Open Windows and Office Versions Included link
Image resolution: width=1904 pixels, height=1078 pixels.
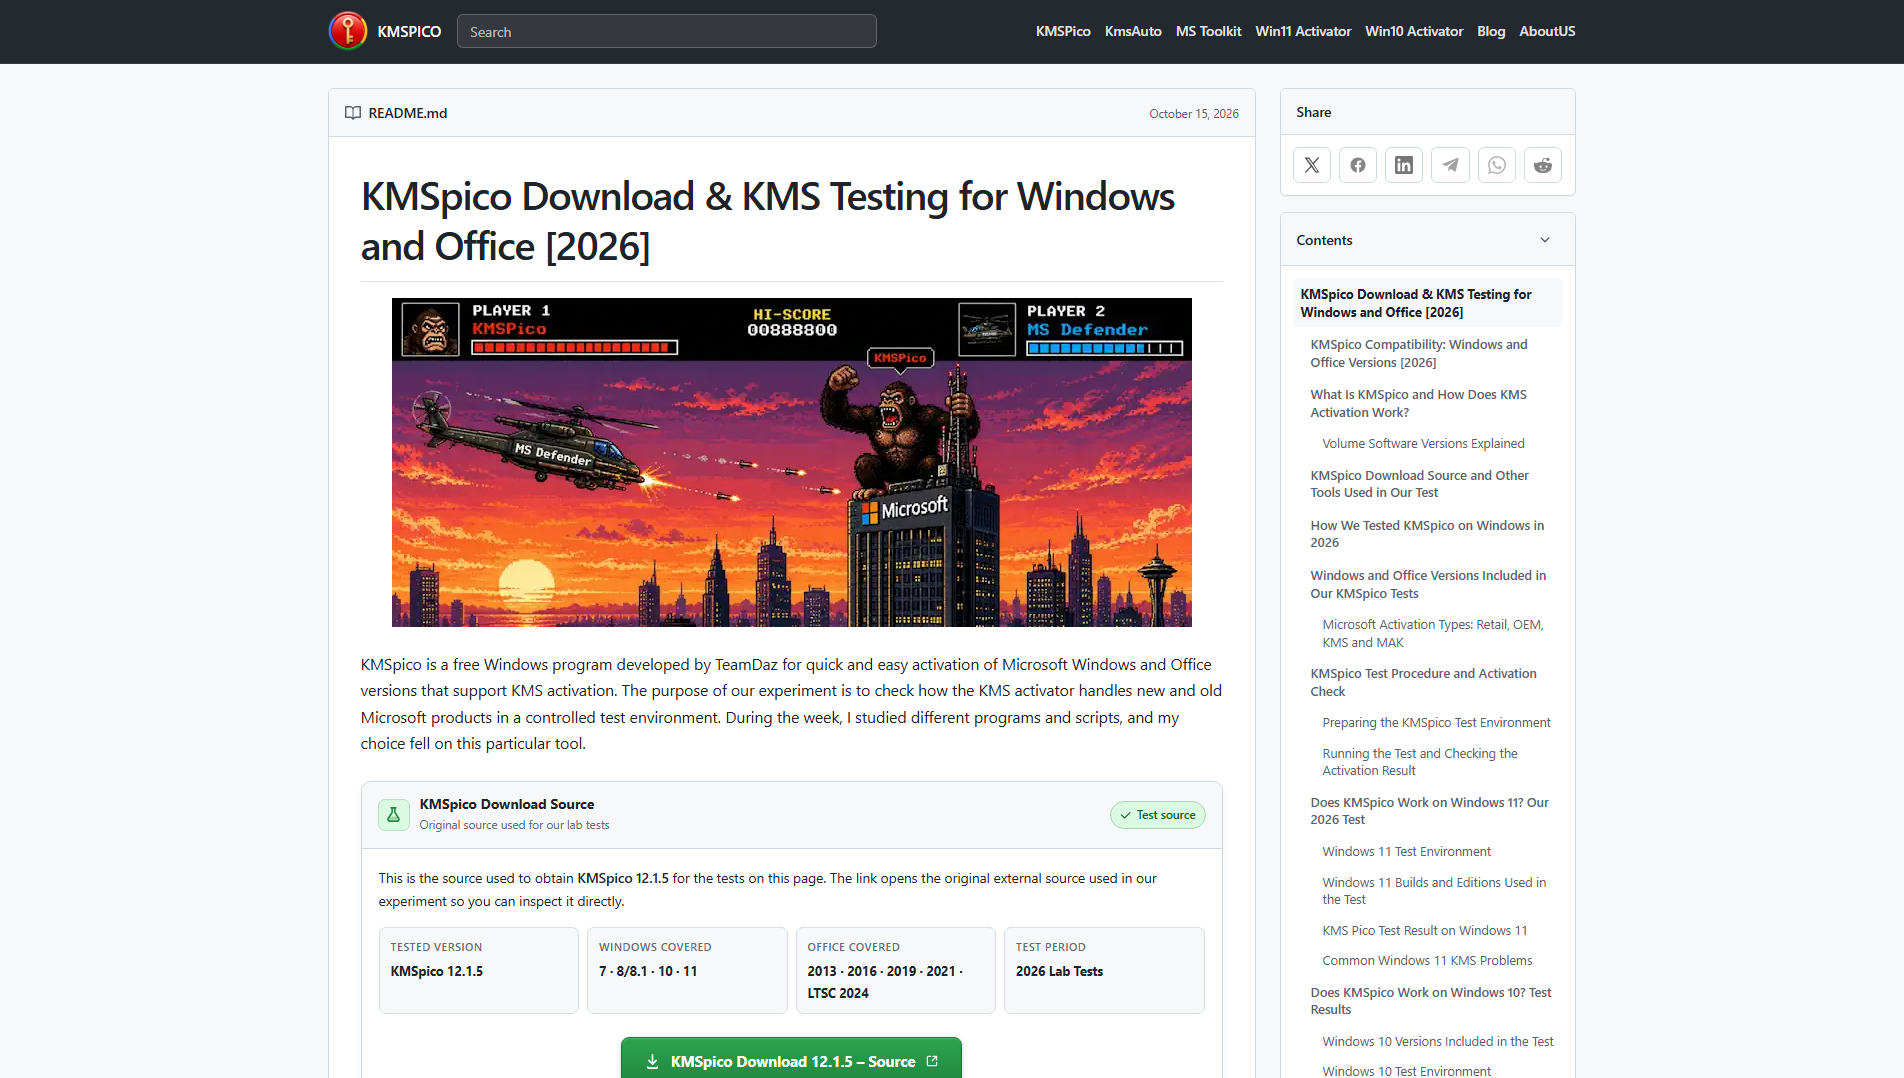click(x=1428, y=584)
